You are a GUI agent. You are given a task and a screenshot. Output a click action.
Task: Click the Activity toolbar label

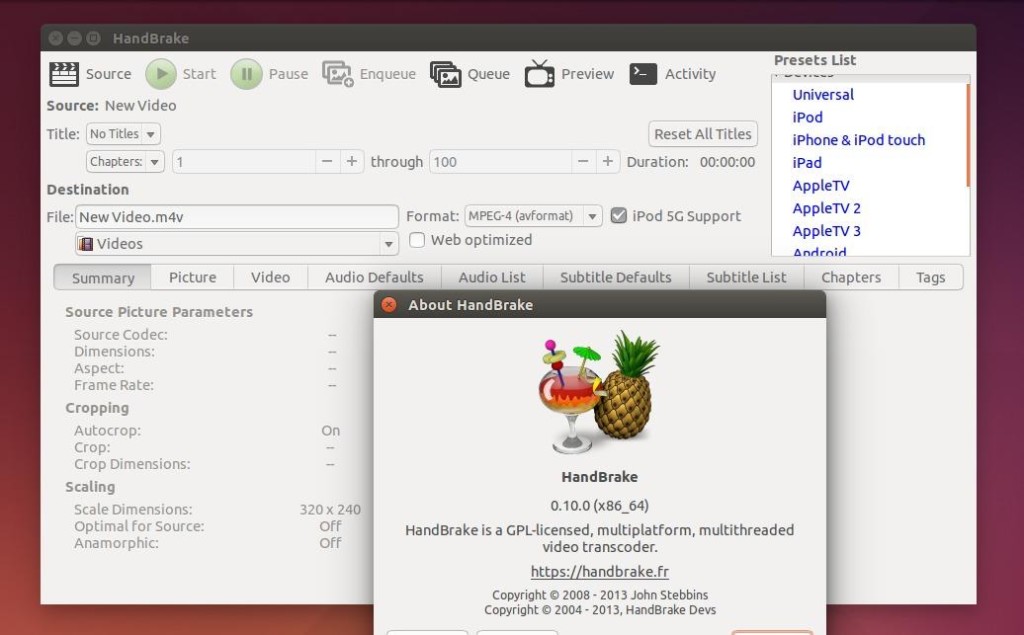690,74
